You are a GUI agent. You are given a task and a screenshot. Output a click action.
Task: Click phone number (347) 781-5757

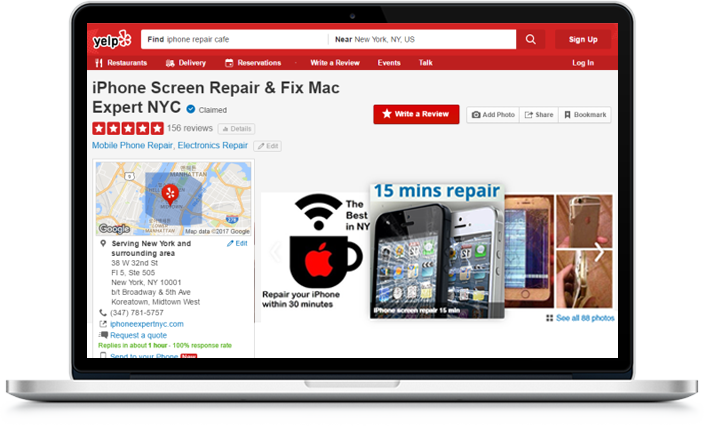(137, 312)
